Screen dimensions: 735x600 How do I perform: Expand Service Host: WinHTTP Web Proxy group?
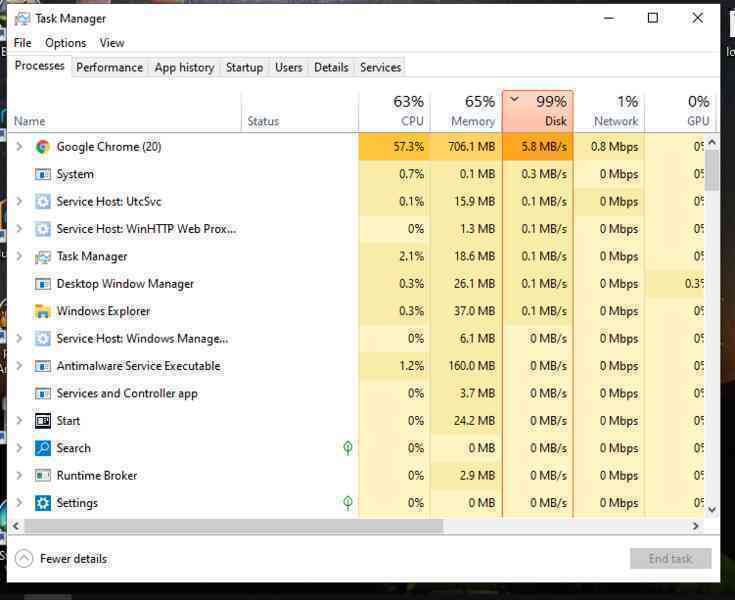tap(19, 229)
